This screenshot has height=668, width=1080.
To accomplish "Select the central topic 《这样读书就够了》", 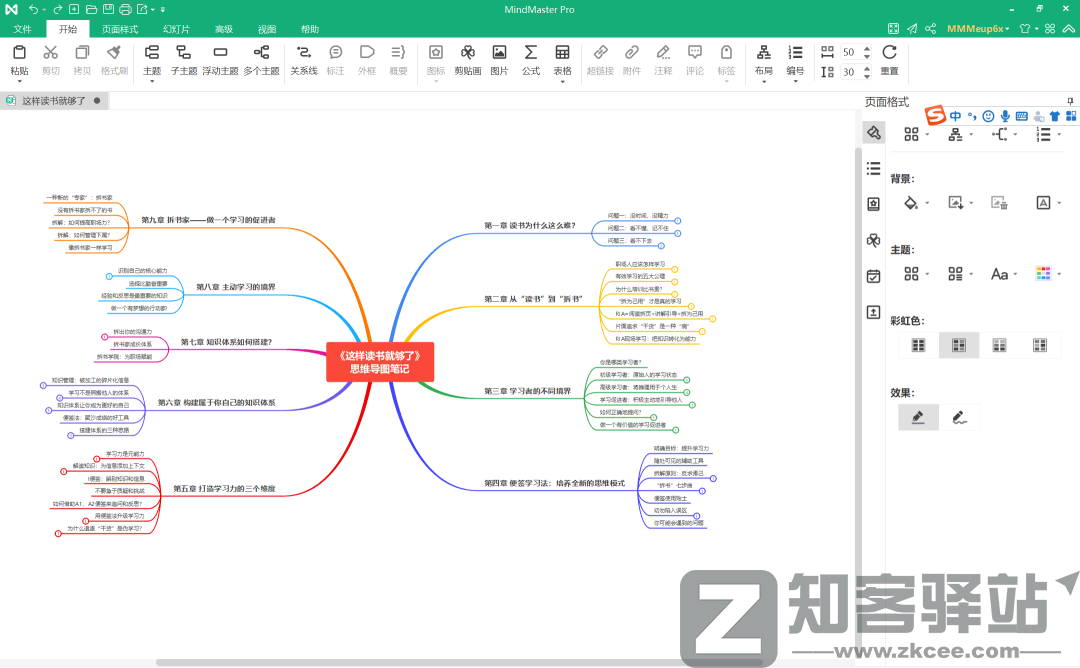I will (x=380, y=363).
